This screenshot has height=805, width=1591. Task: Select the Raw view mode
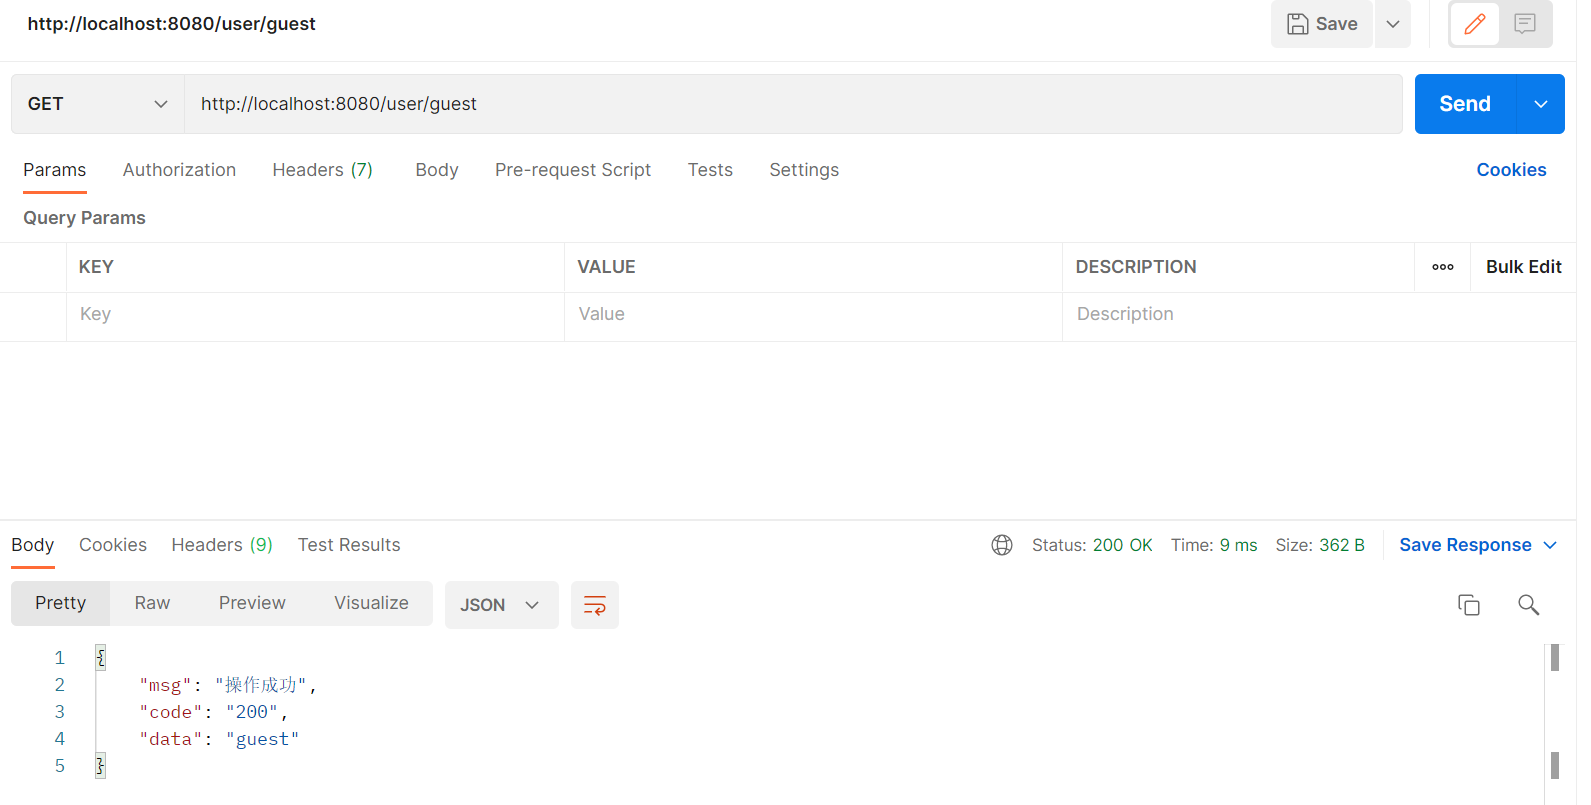point(153,603)
